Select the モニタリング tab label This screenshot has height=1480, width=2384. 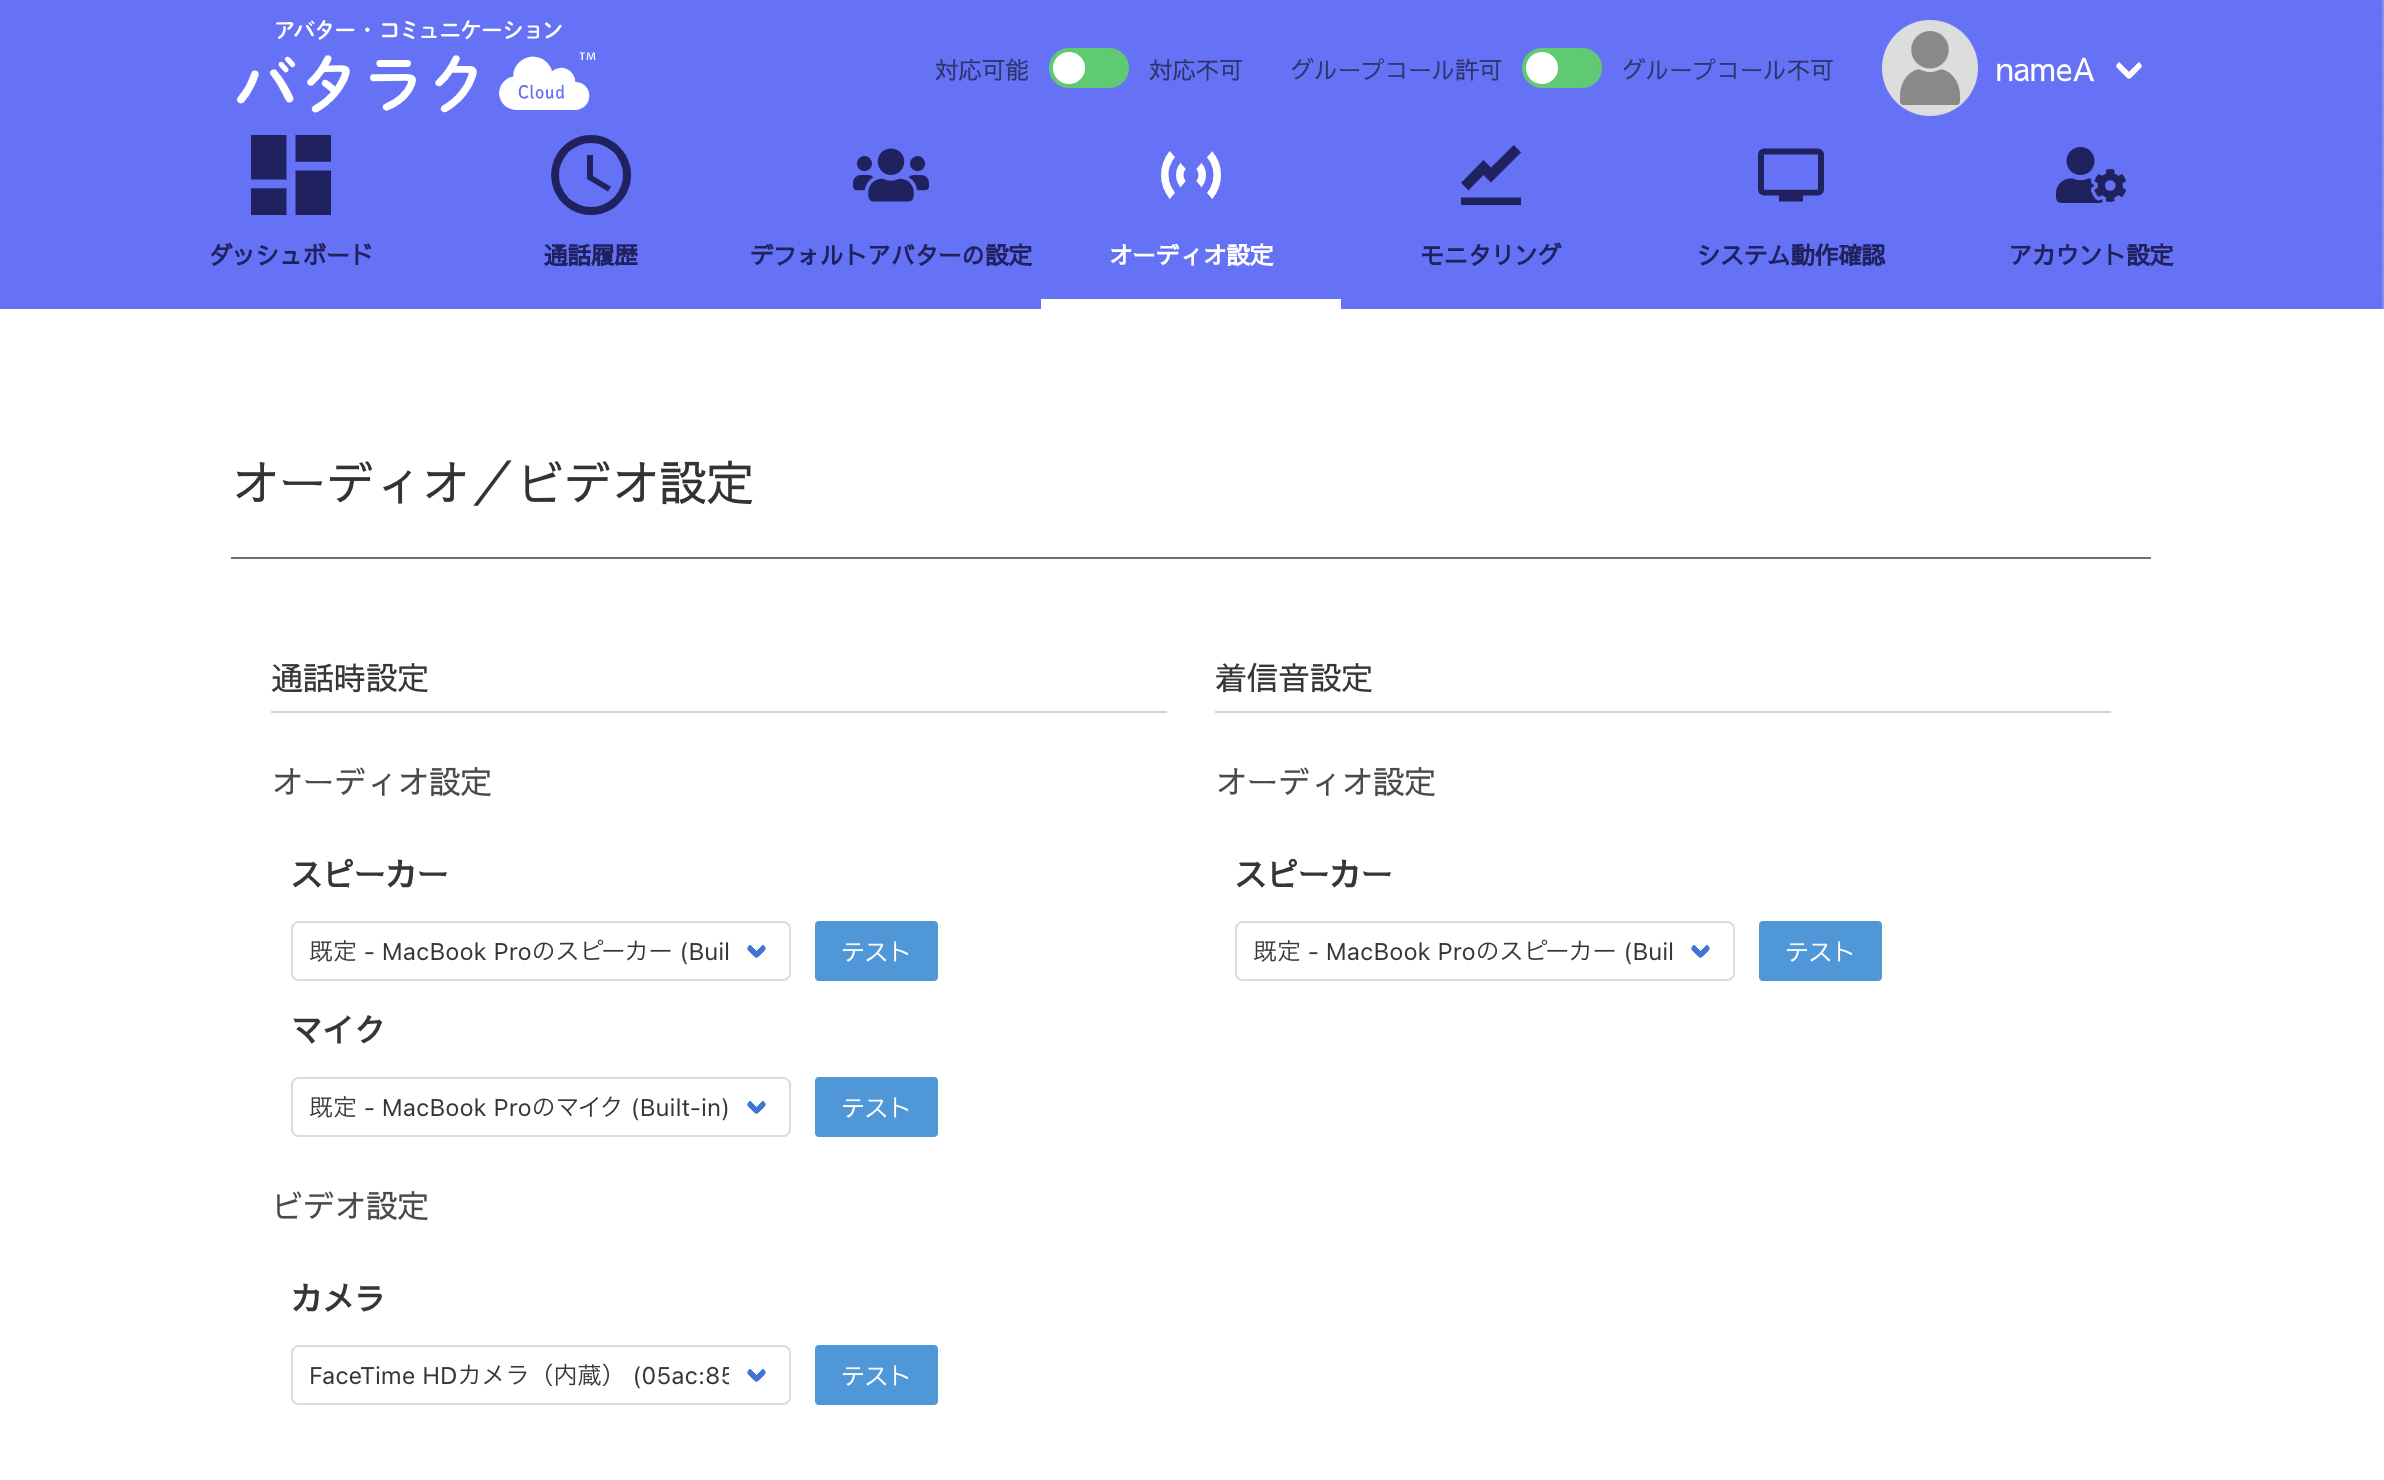[x=1490, y=255]
